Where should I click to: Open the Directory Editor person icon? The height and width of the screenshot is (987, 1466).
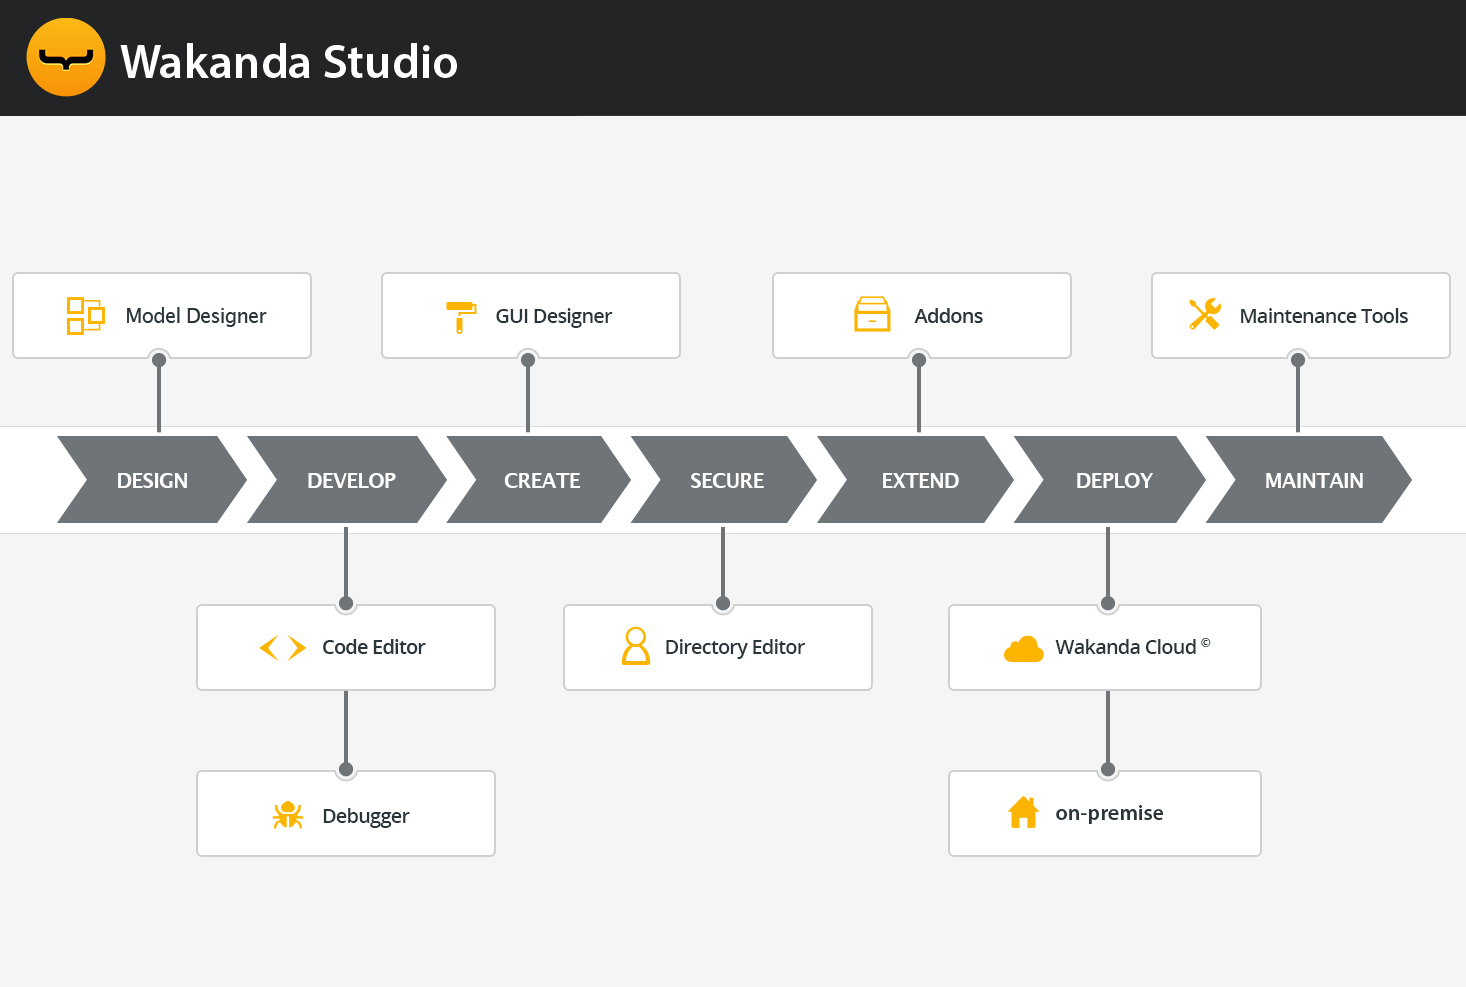(x=635, y=647)
